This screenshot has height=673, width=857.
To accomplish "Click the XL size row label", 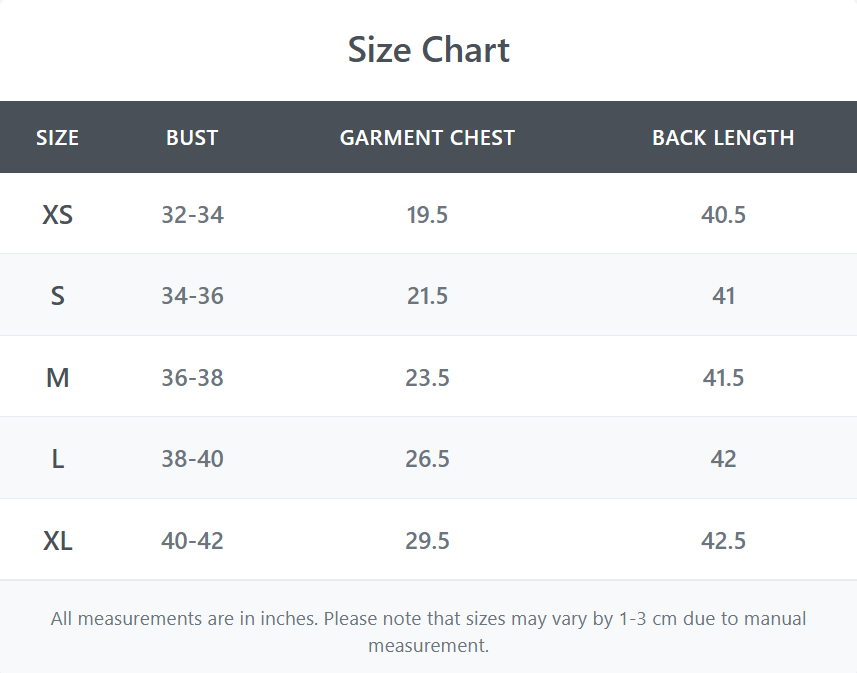I will coord(57,541).
